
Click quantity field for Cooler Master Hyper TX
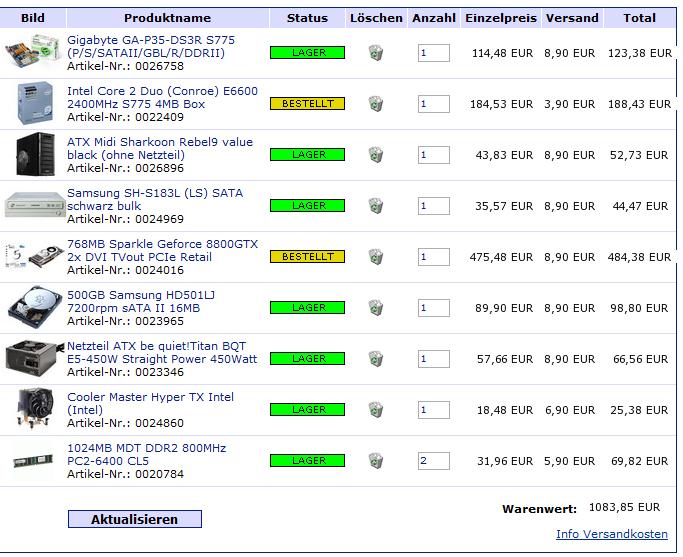point(433,409)
